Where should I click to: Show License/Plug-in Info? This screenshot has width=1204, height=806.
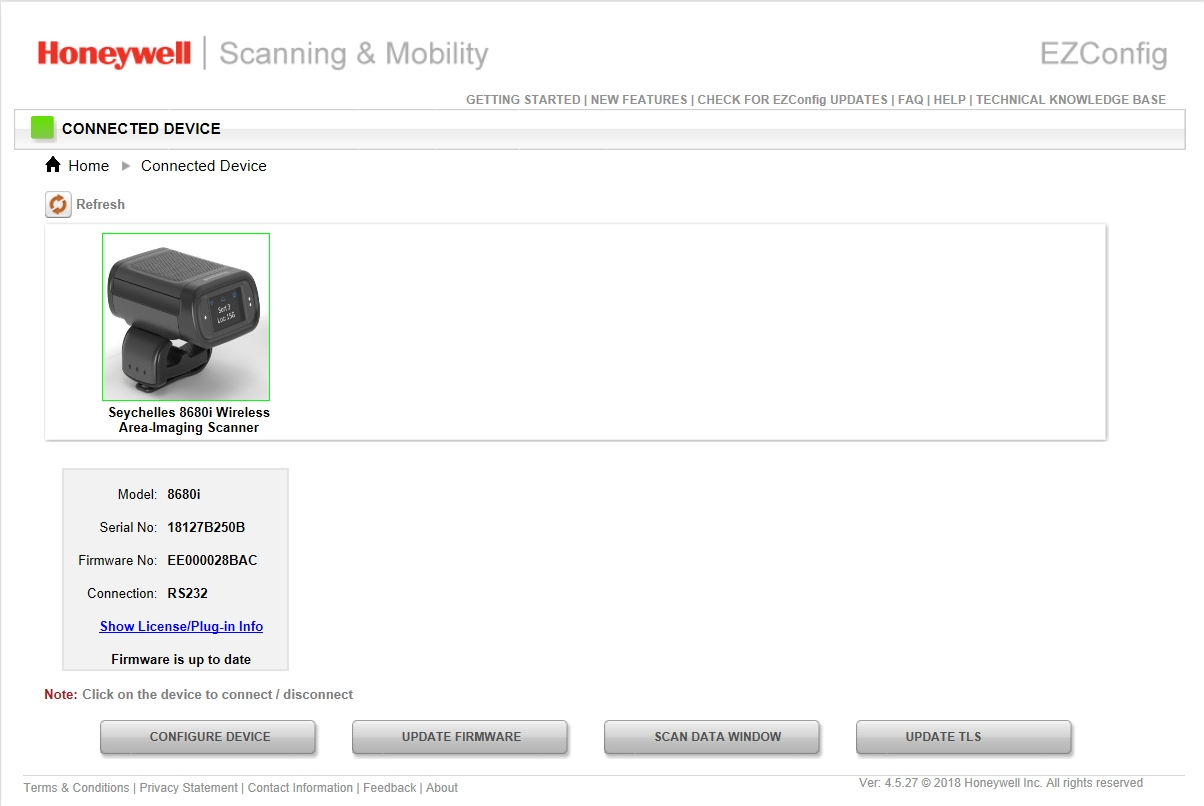point(180,626)
